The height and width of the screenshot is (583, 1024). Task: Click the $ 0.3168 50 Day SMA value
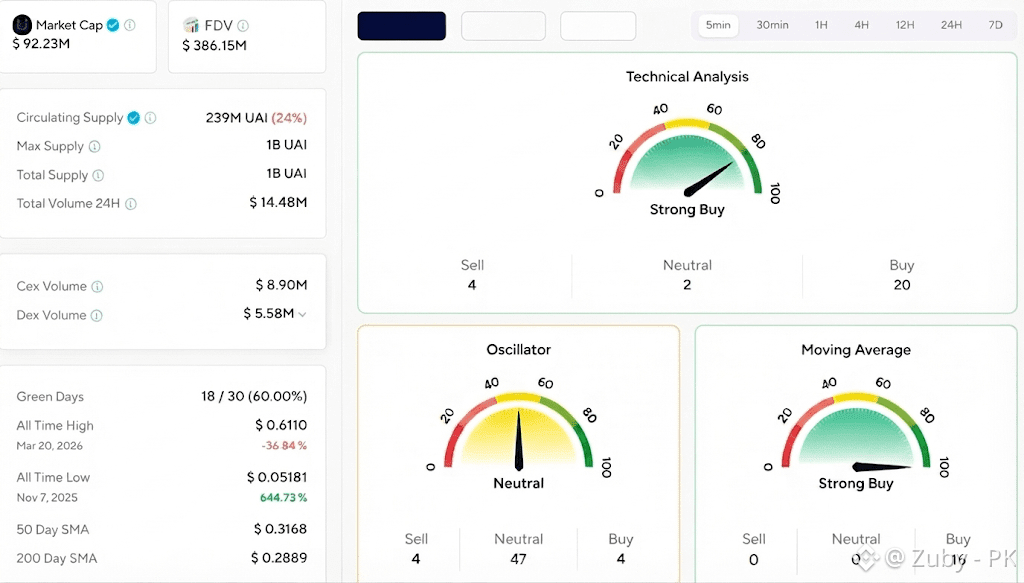280,529
